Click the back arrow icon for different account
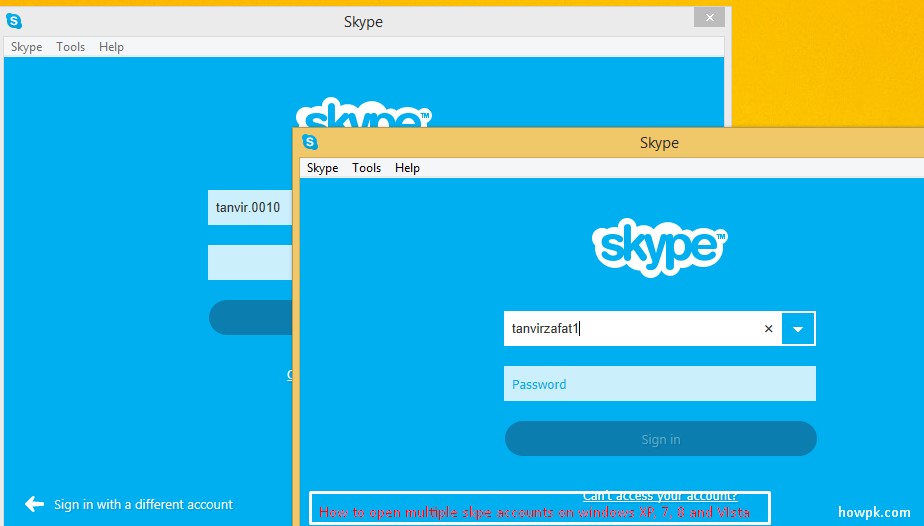924x526 pixels. click(x=34, y=504)
